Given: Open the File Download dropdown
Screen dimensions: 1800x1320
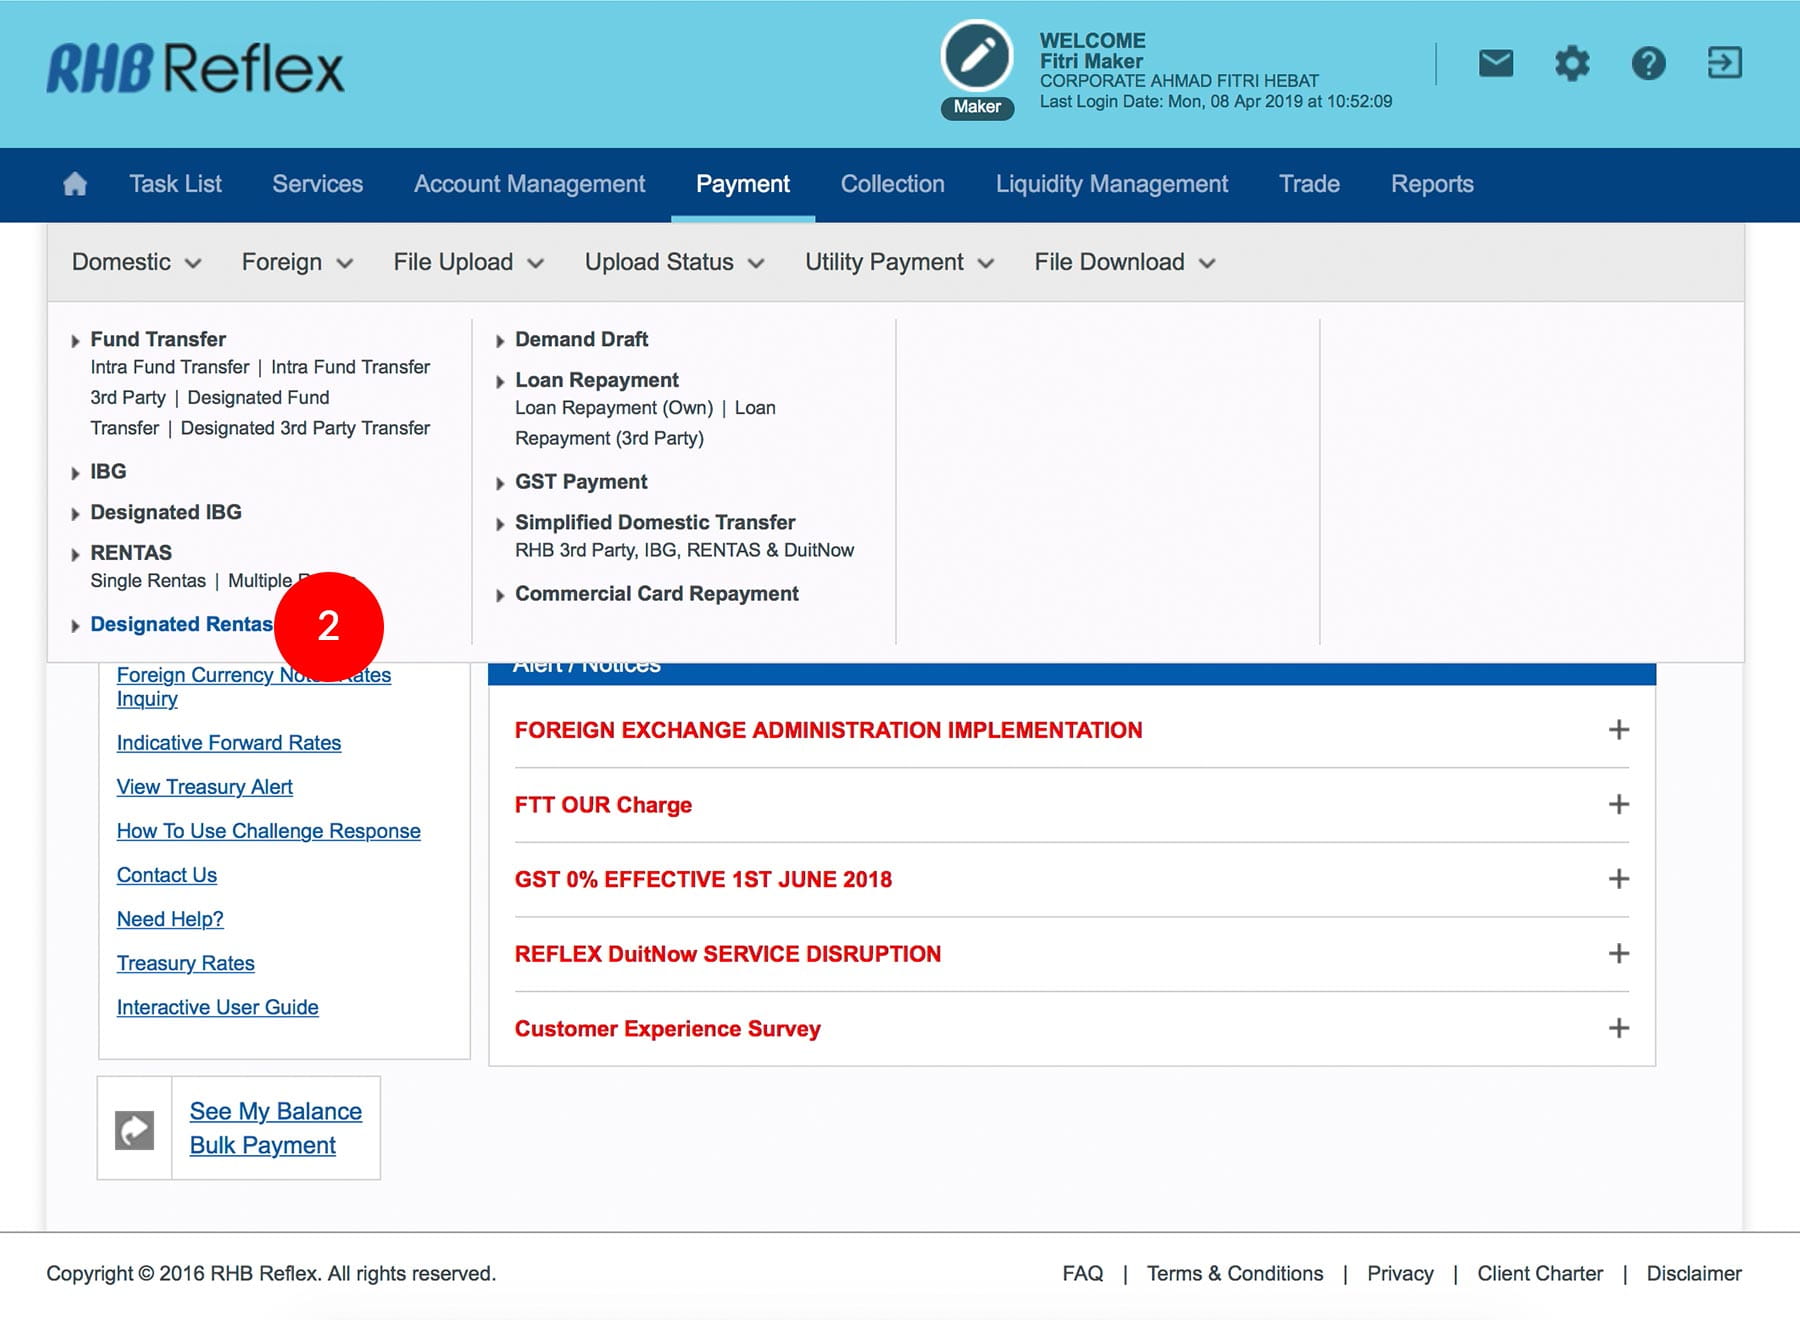Looking at the screenshot, I should click(1124, 262).
